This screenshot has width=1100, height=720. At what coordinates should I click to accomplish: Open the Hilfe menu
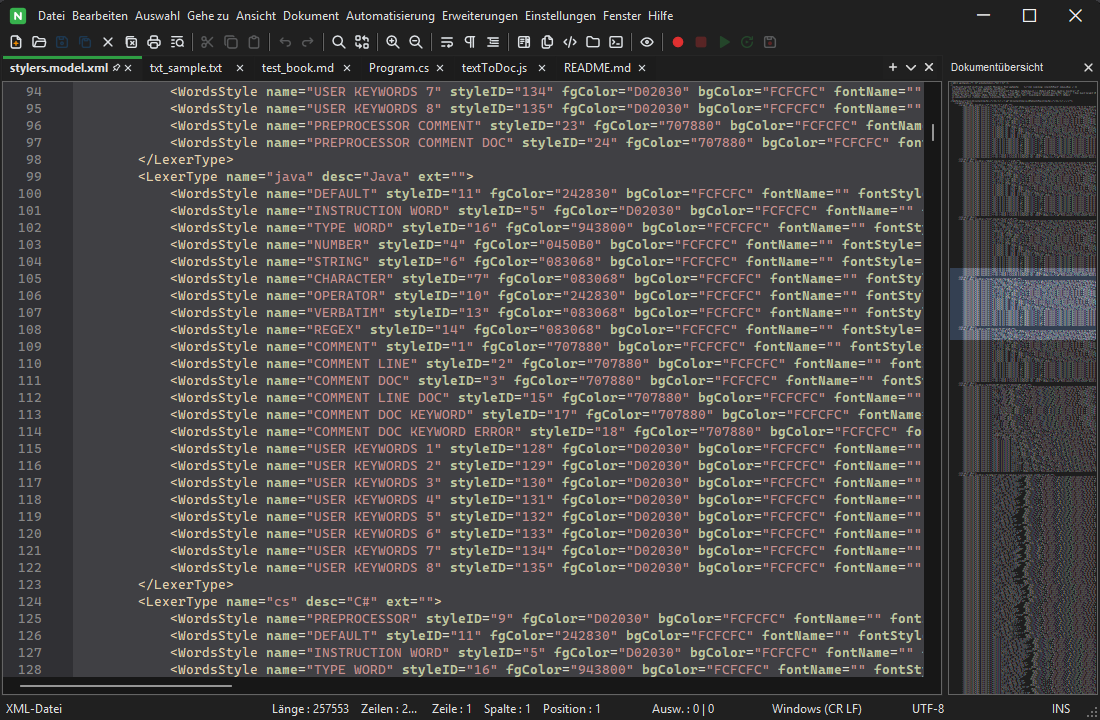pos(660,15)
